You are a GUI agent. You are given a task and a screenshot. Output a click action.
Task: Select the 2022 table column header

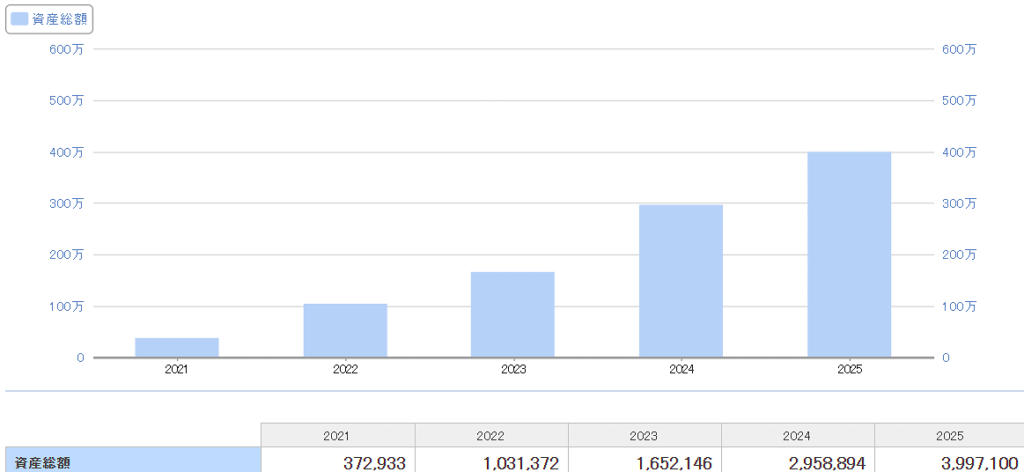pyautogui.click(x=491, y=436)
